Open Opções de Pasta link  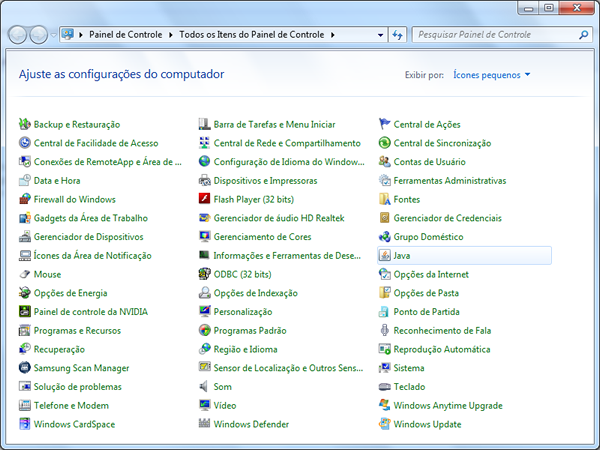click(x=426, y=293)
